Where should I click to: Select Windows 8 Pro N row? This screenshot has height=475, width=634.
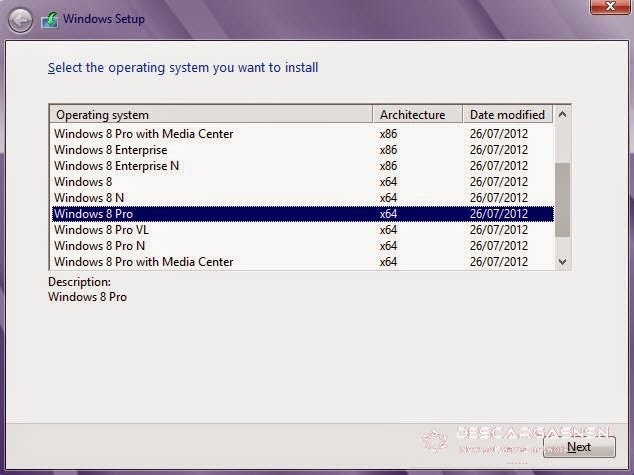pyautogui.click(x=302, y=246)
